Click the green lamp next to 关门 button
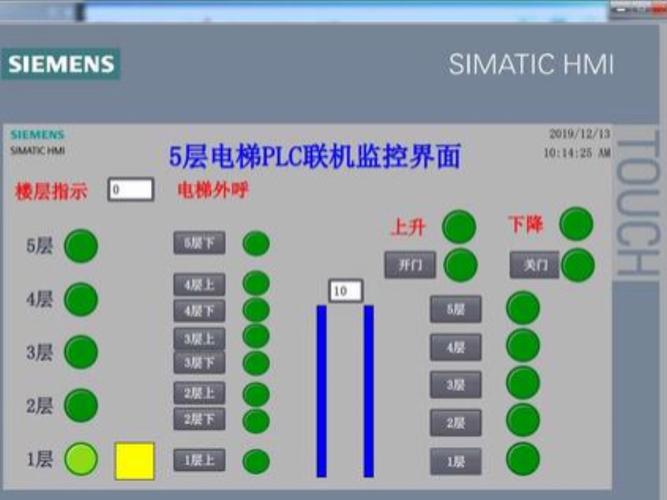 [577, 265]
